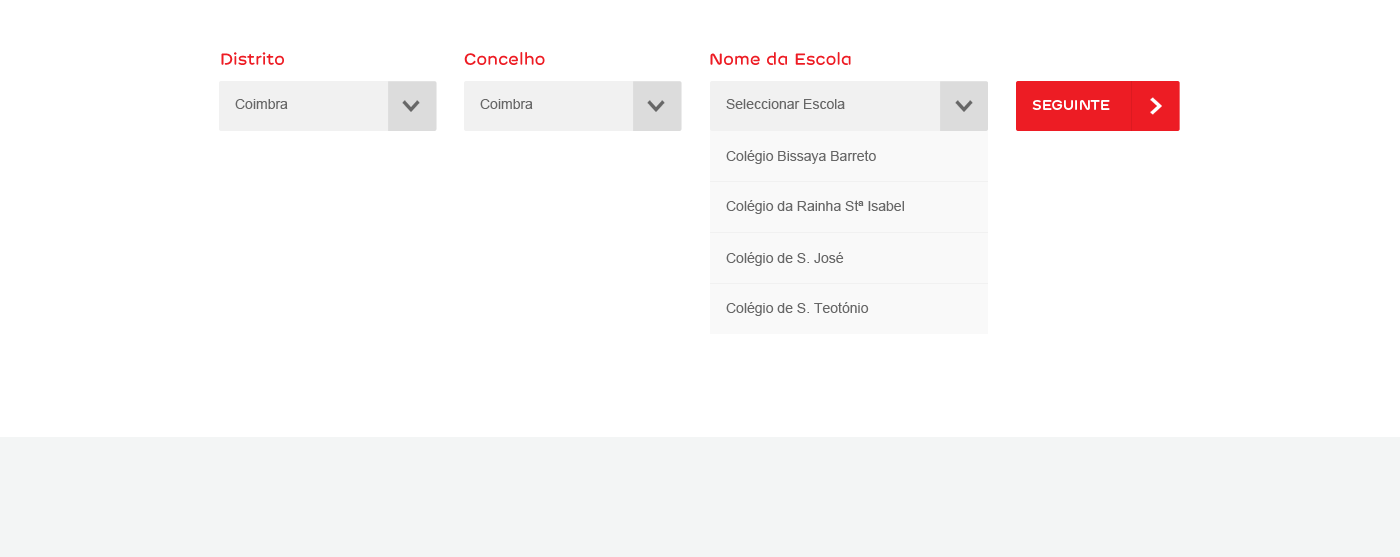This screenshot has height=557, width=1400.
Task: Click the Concelho red label
Action: coord(505,59)
